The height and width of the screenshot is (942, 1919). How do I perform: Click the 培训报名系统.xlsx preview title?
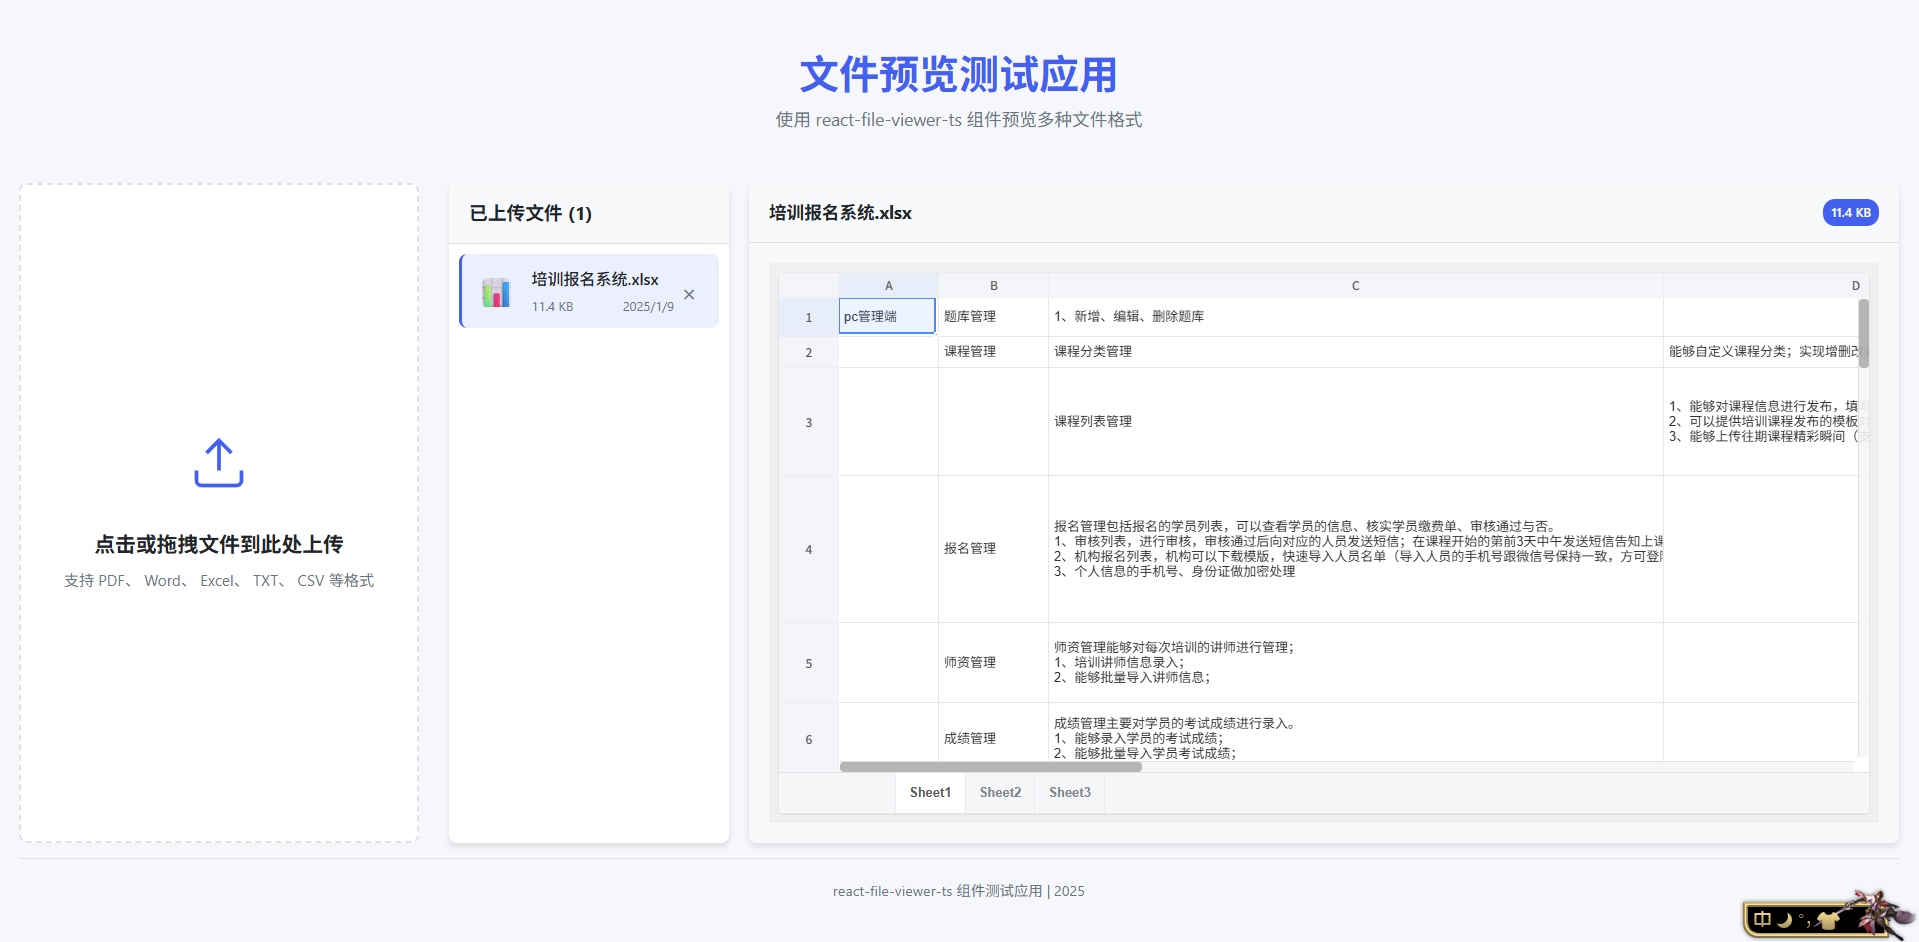839,212
